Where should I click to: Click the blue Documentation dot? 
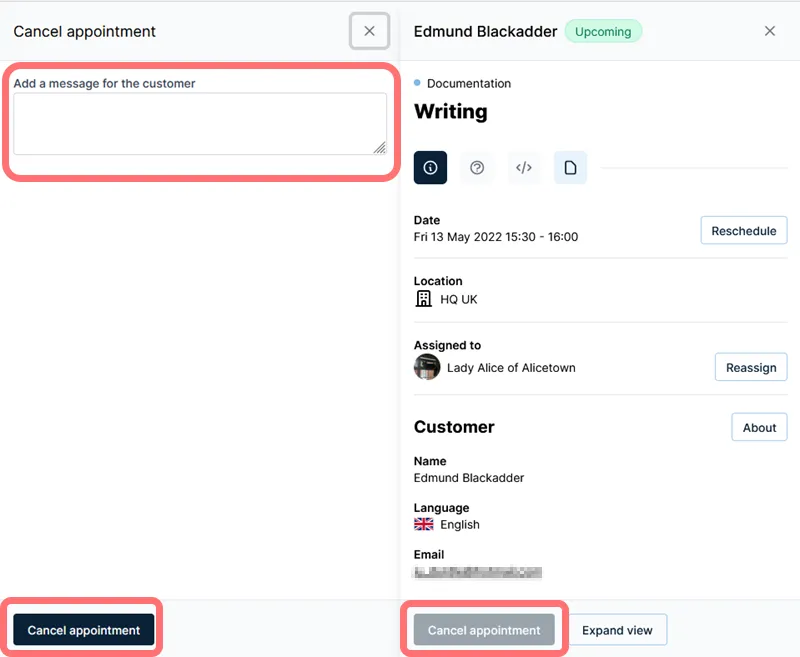coord(417,83)
